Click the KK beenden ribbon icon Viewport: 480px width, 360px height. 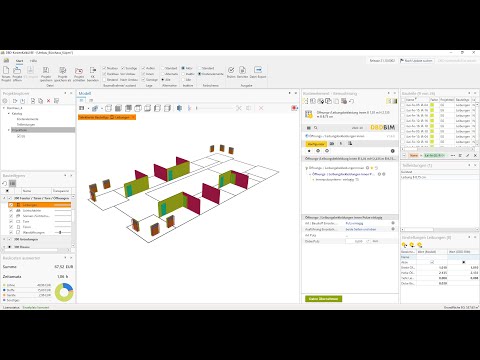pyautogui.click(x=93, y=70)
